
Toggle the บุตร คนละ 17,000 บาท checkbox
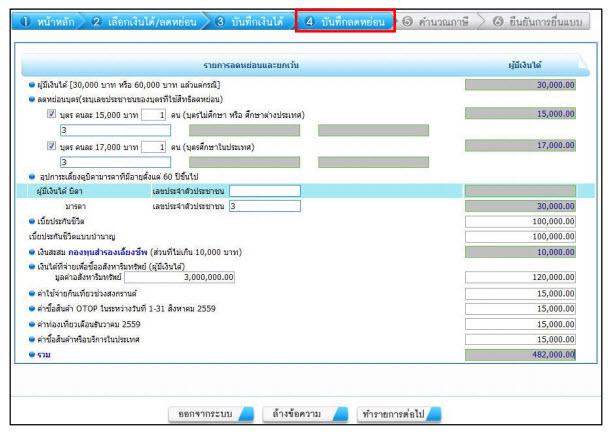[52, 144]
